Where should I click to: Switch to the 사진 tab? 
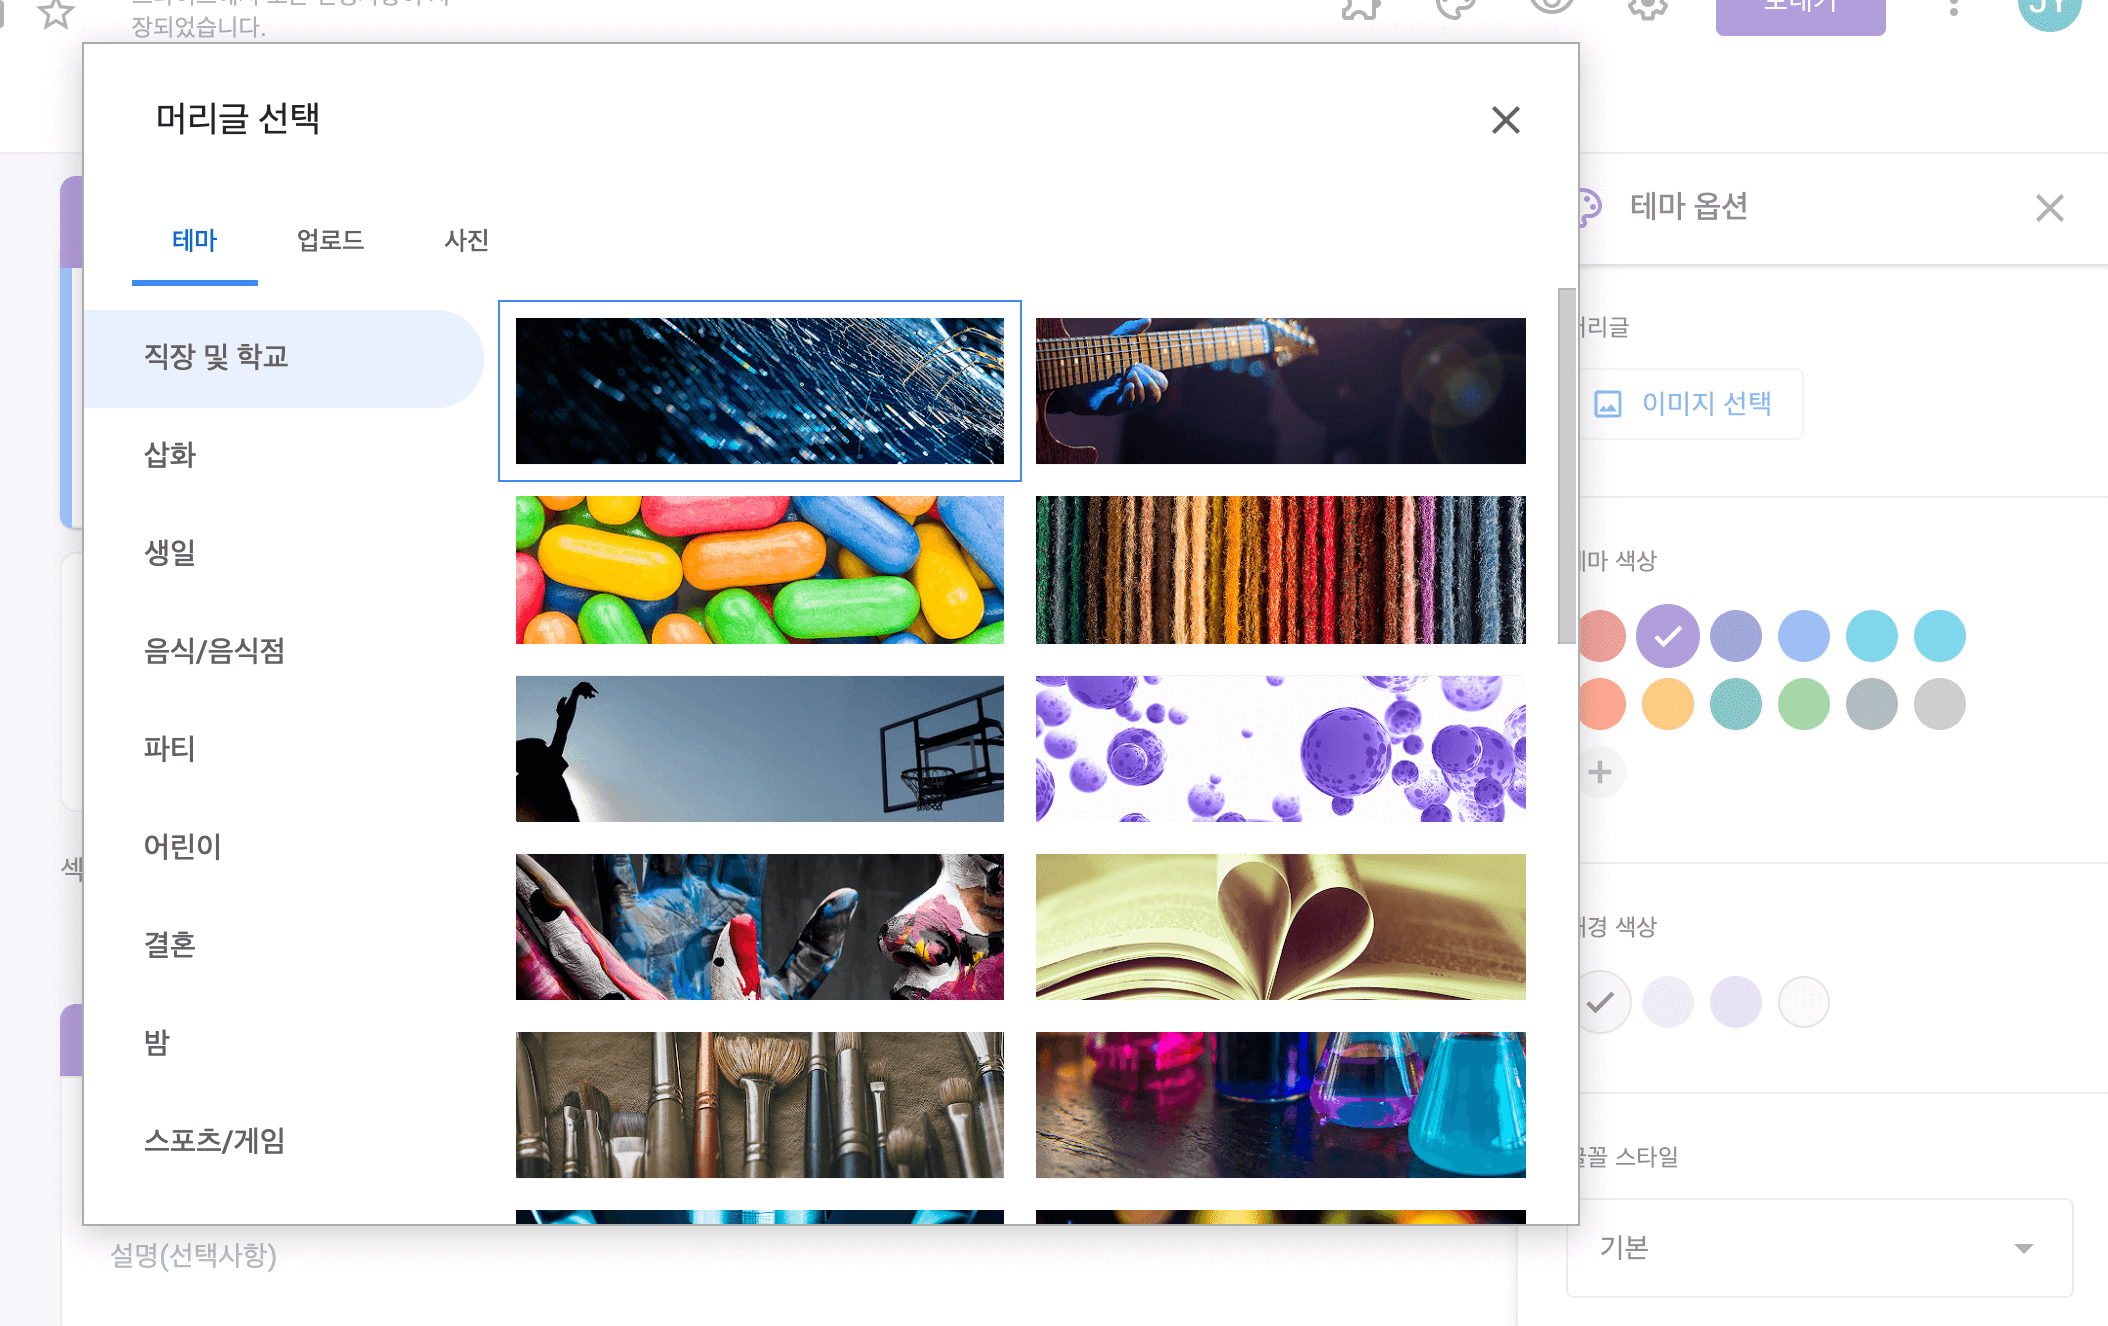pos(466,240)
